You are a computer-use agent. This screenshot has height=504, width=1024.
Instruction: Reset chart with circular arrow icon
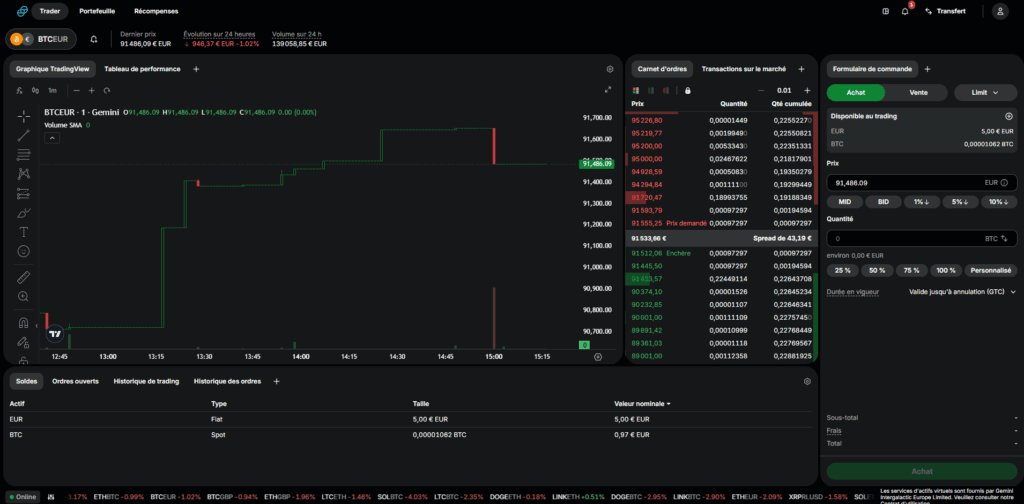(x=107, y=91)
